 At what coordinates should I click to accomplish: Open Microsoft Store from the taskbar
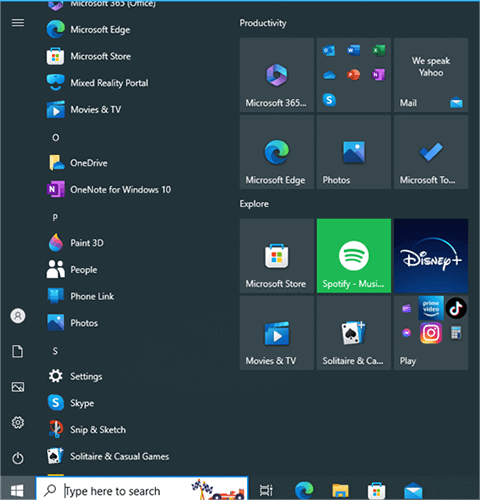376,490
